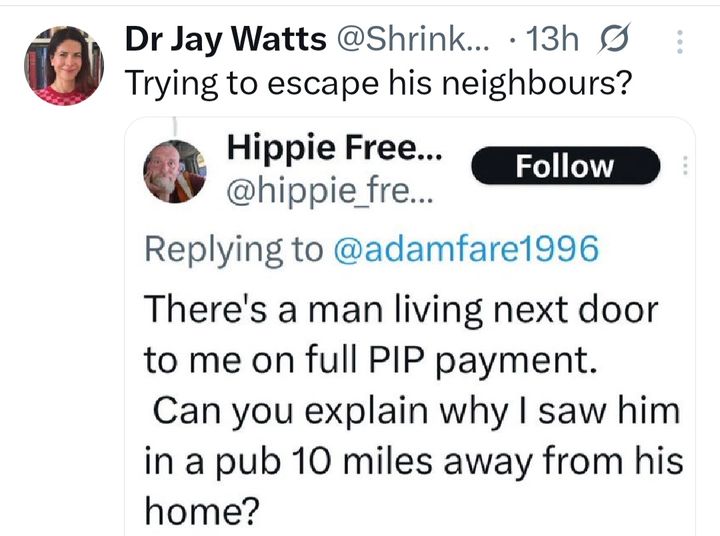
Task: Open Hippie Free's profile picture
Action: click(175, 171)
